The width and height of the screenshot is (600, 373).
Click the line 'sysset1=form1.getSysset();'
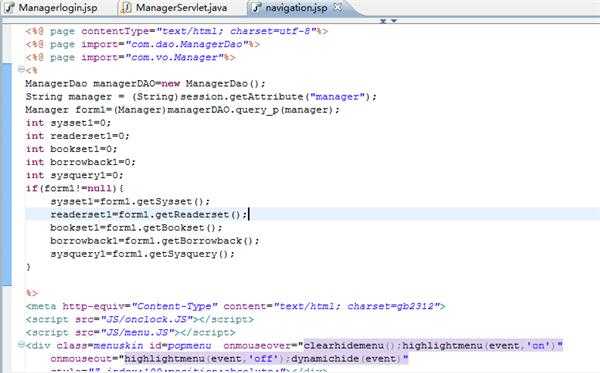pos(130,201)
